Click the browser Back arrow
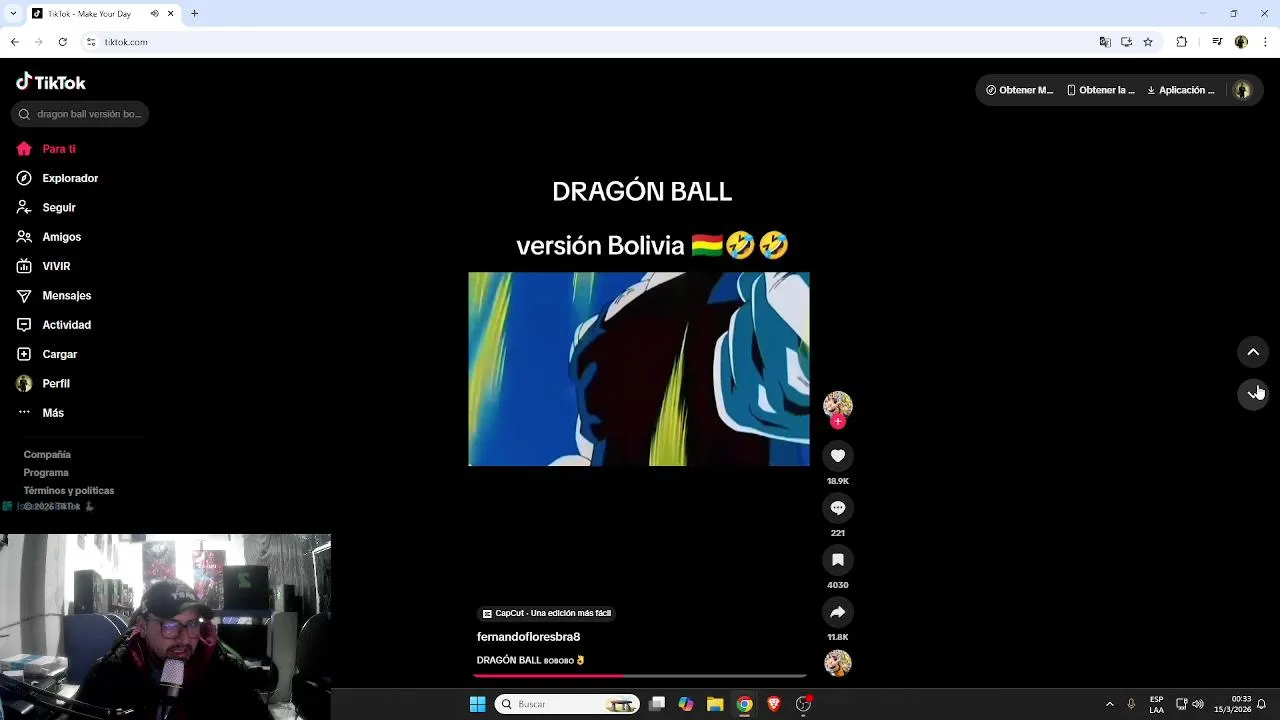The height and width of the screenshot is (720, 1280). click(x=14, y=42)
